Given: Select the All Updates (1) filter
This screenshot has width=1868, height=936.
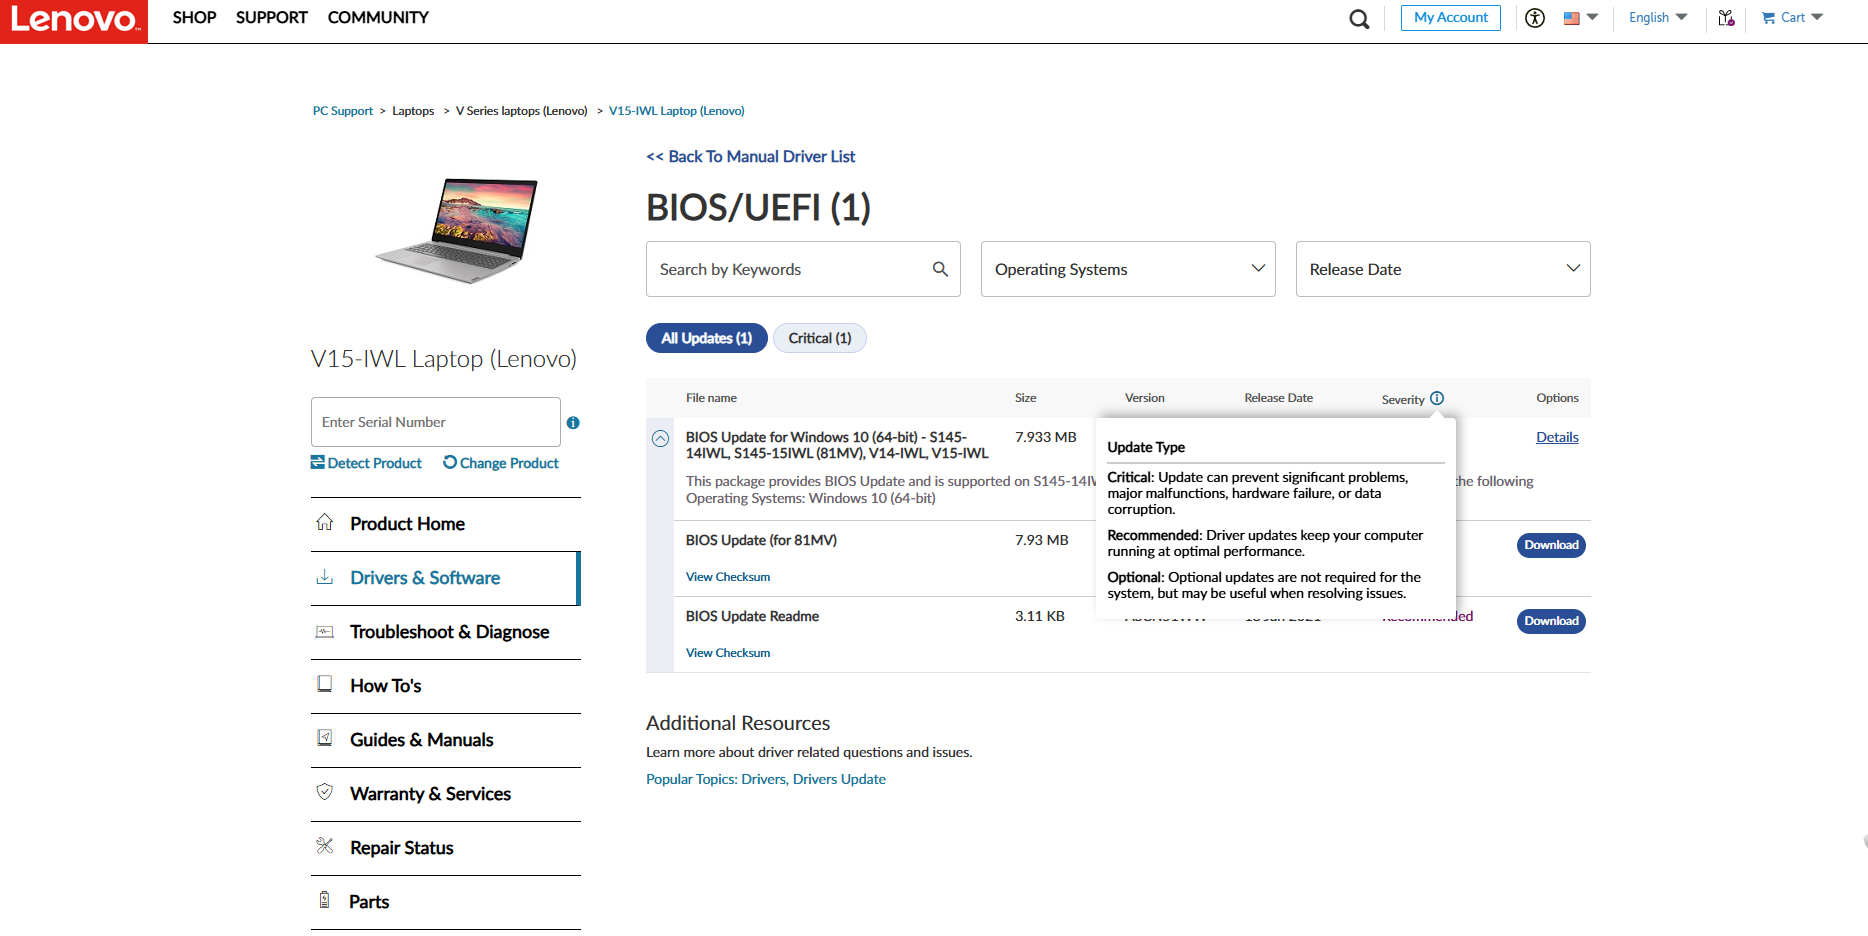Looking at the screenshot, I should tap(707, 338).
